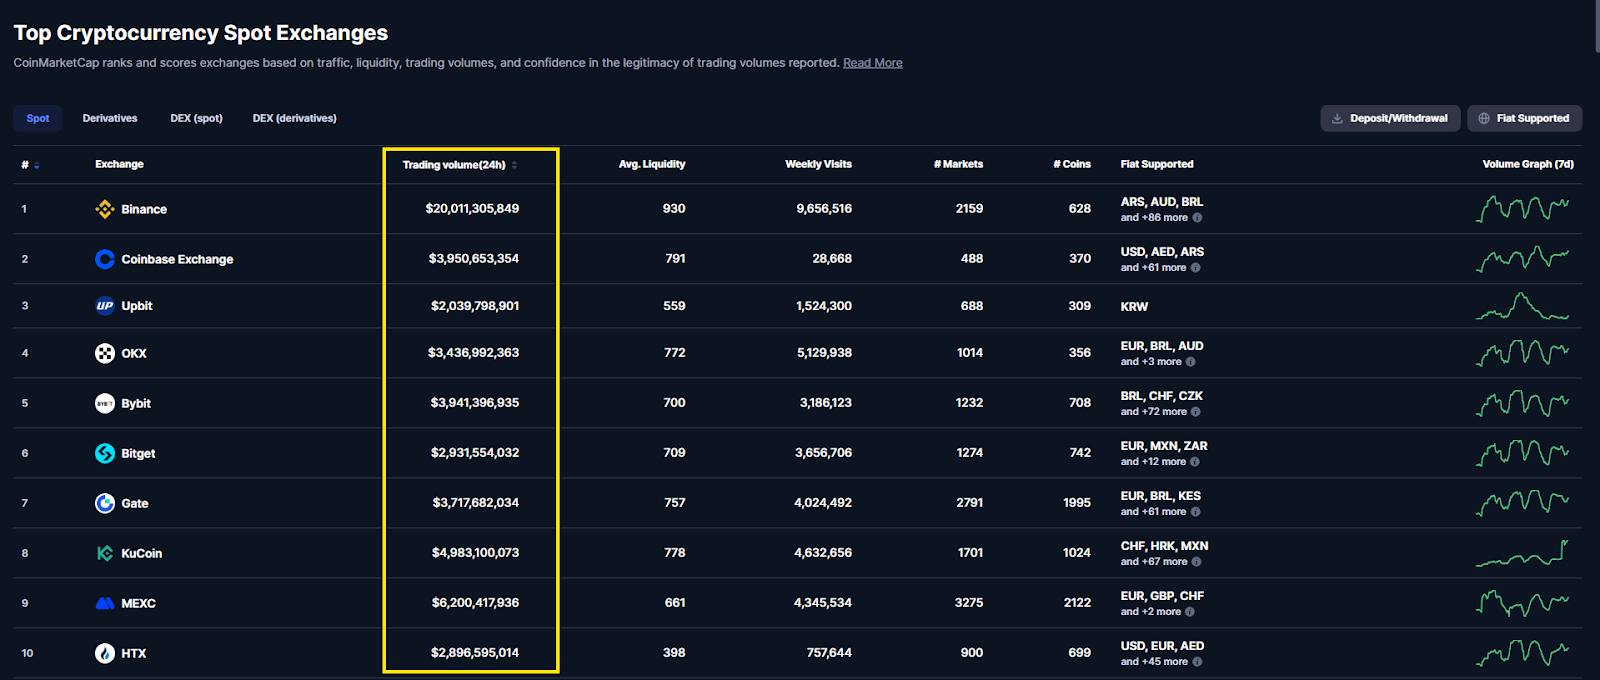
Task: Click the download icon in Deposit/Withdrawal button
Action: (x=1337, y=118)
